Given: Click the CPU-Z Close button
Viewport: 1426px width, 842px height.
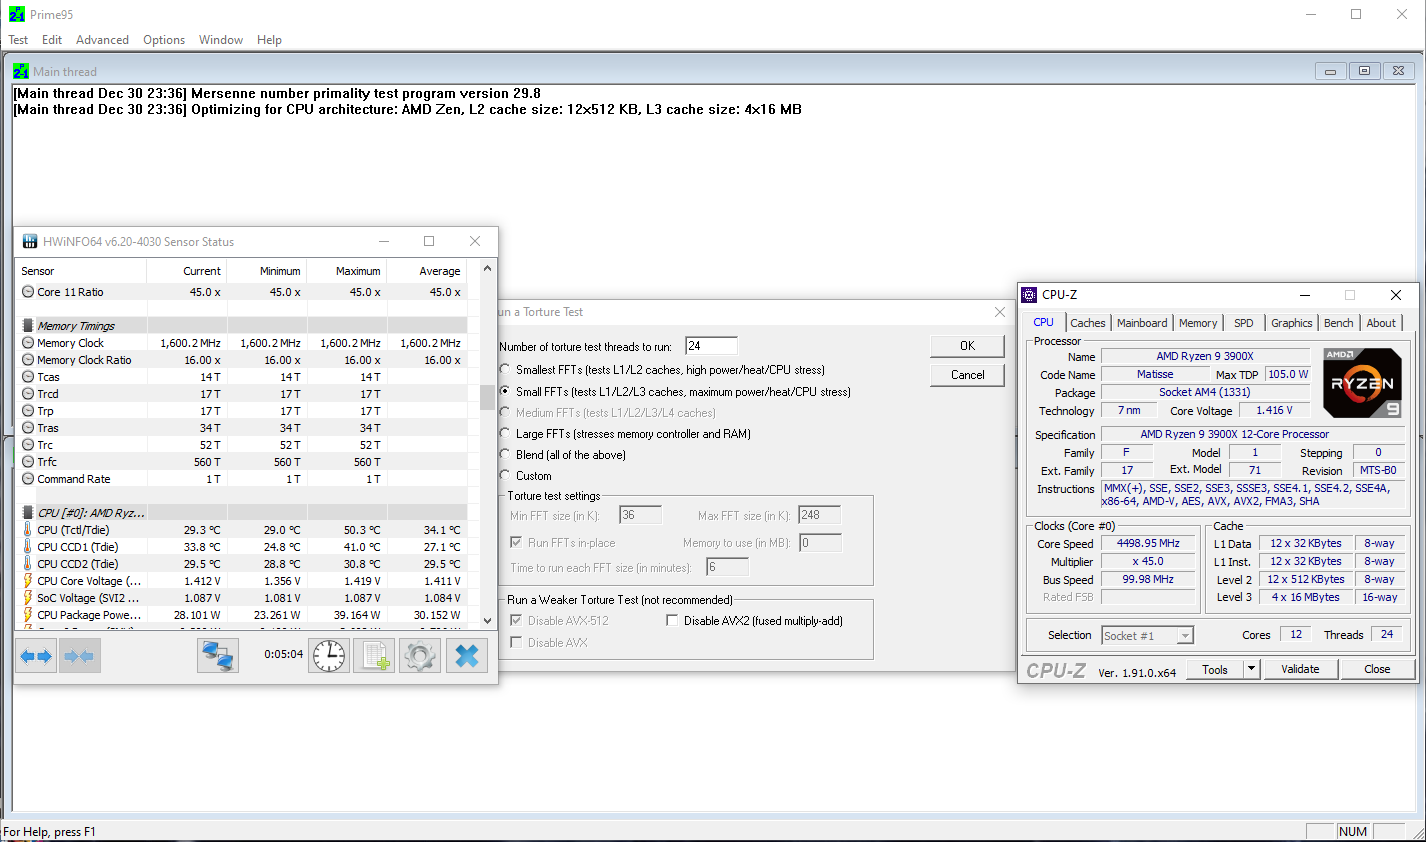Looking at the screenshot, I should [1377, 669].
